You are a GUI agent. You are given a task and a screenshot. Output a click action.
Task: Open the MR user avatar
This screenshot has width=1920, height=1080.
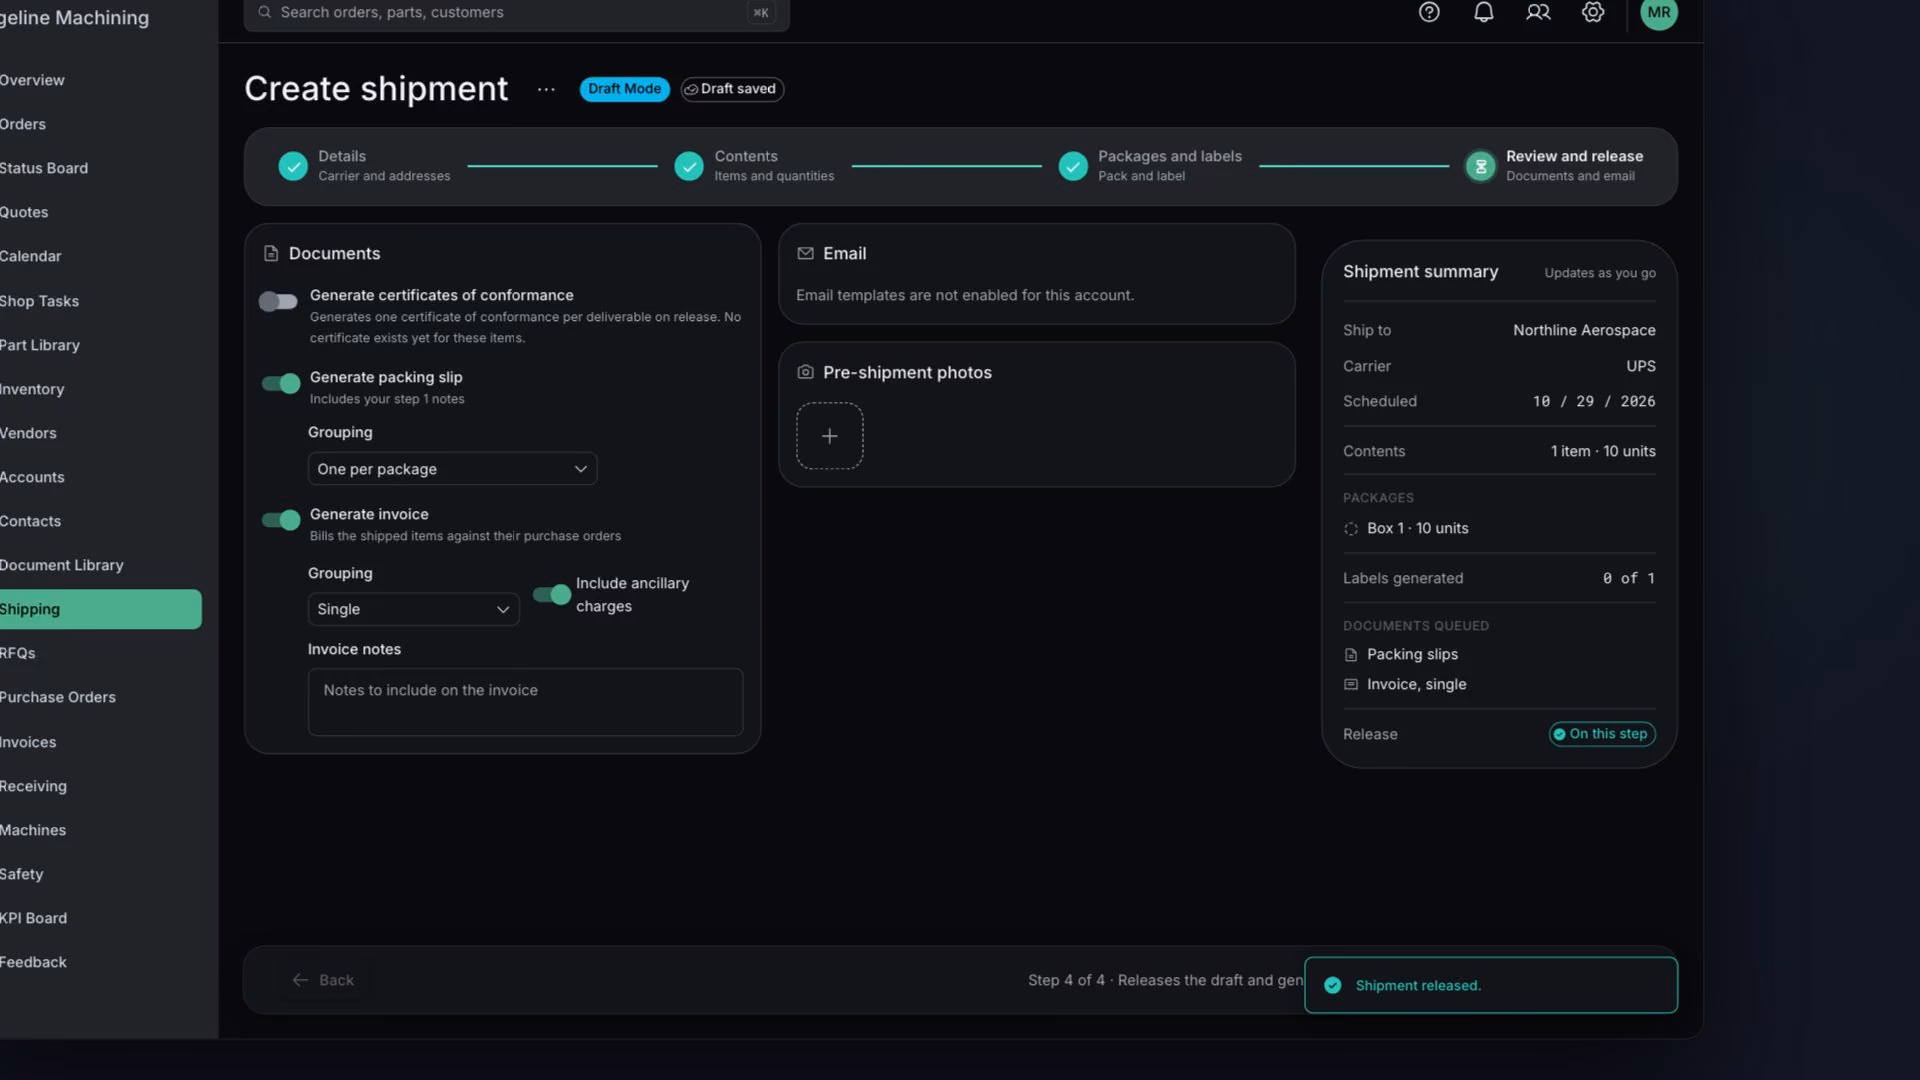pos(1659,12)
